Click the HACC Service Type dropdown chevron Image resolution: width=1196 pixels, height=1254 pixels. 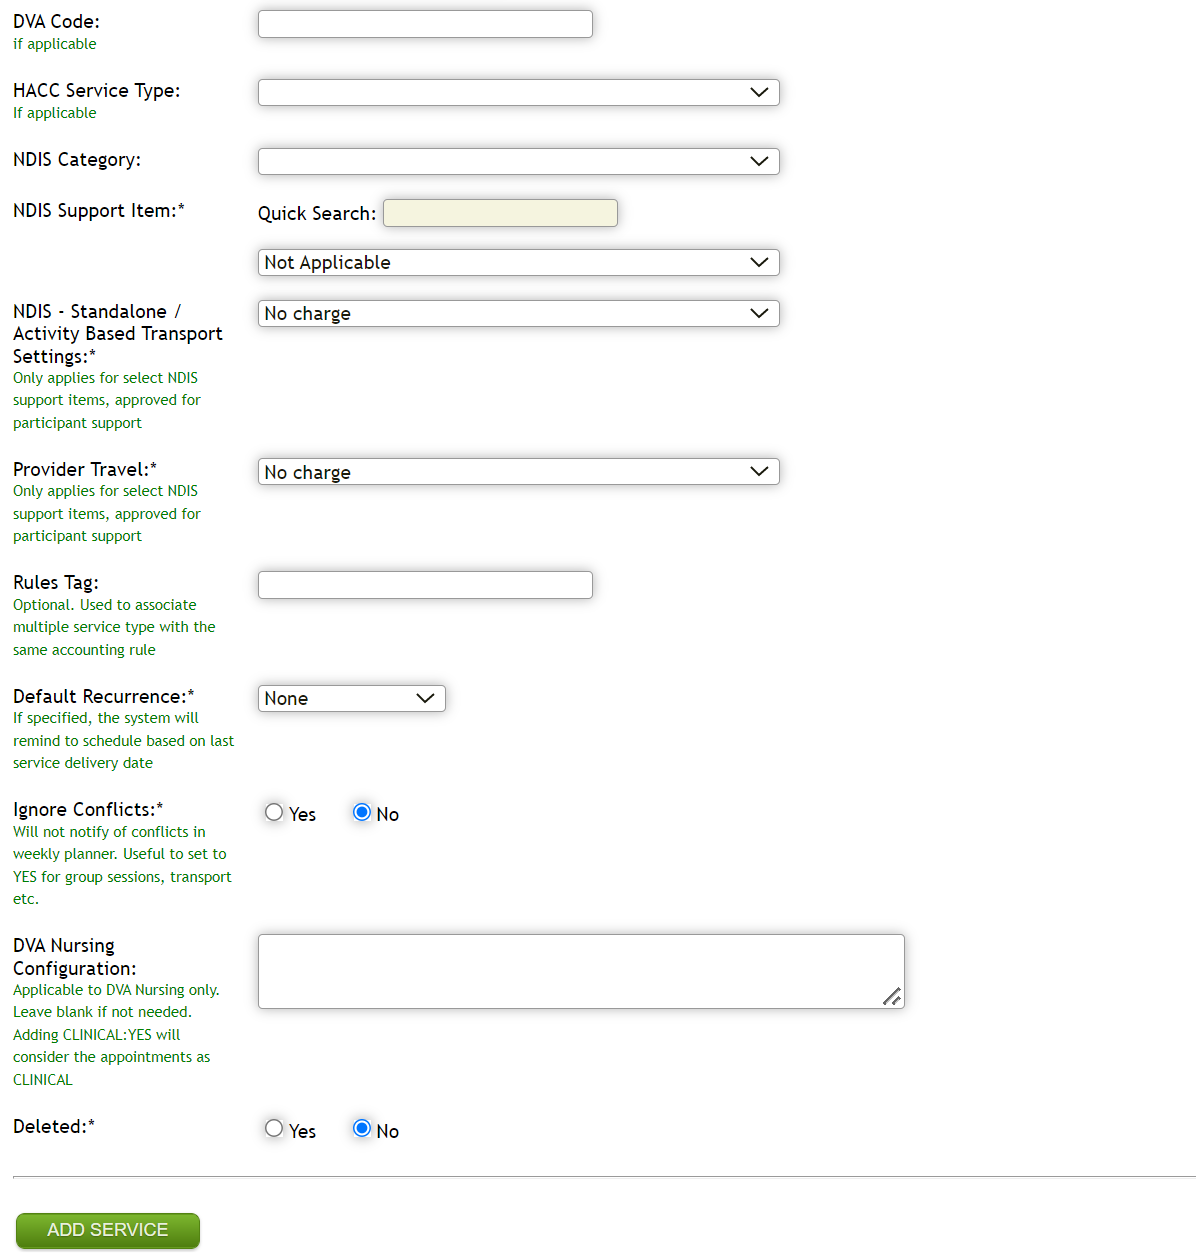pos(761,92)
